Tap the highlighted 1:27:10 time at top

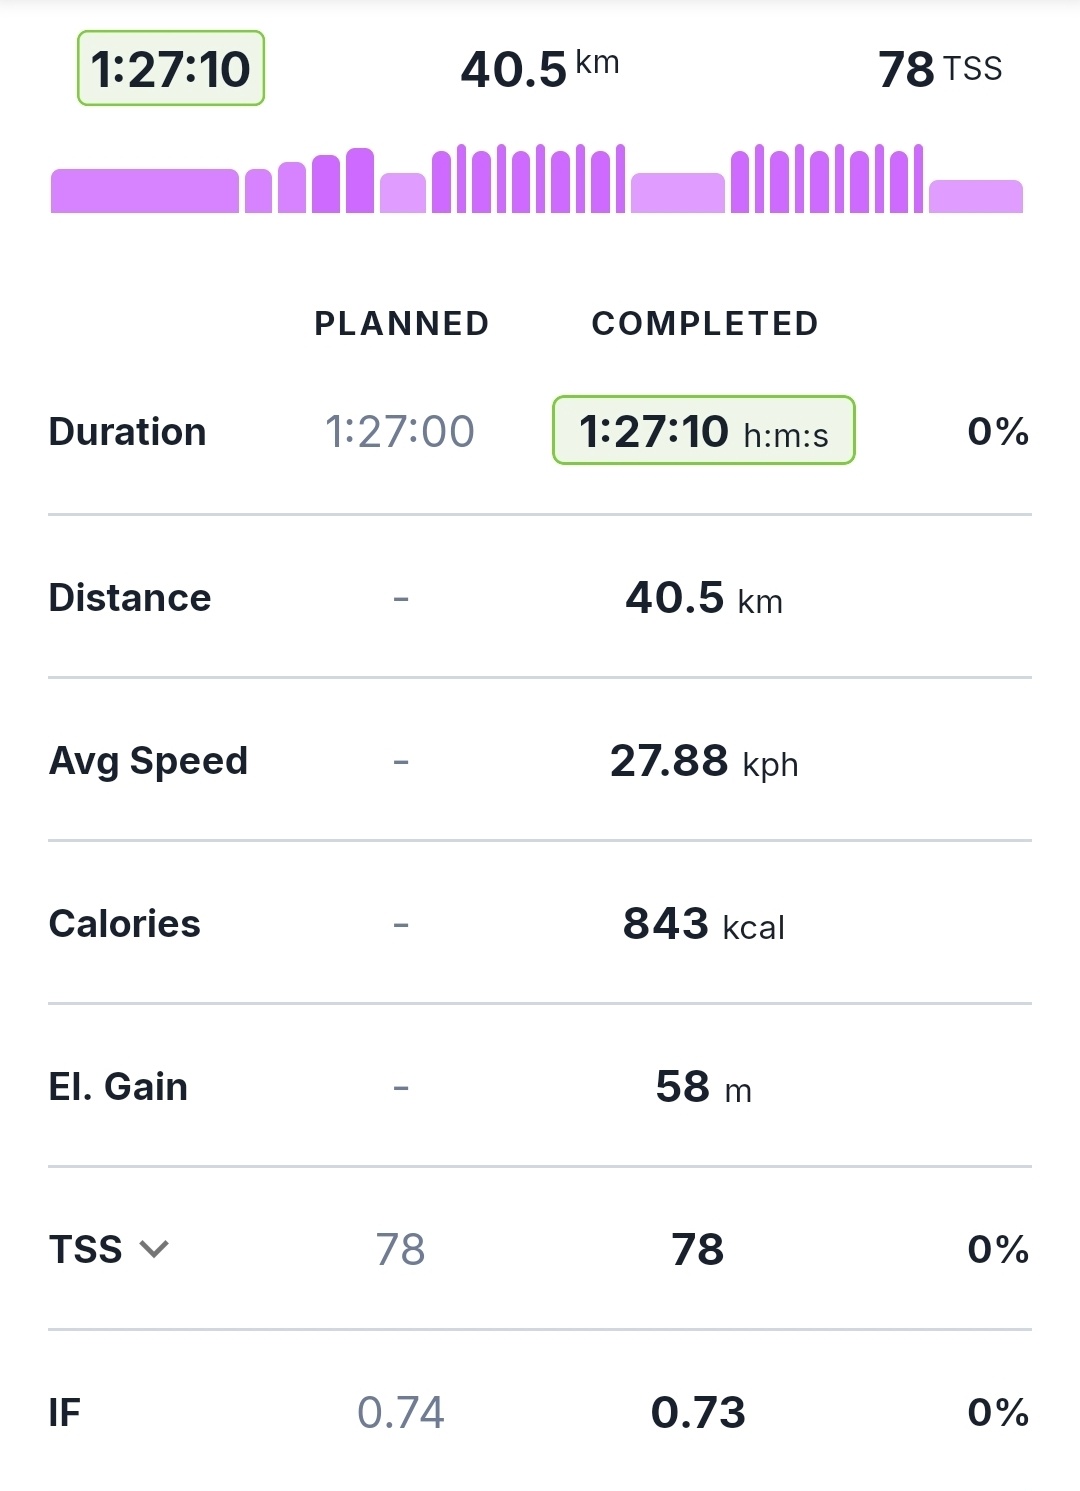click(171, 69)
